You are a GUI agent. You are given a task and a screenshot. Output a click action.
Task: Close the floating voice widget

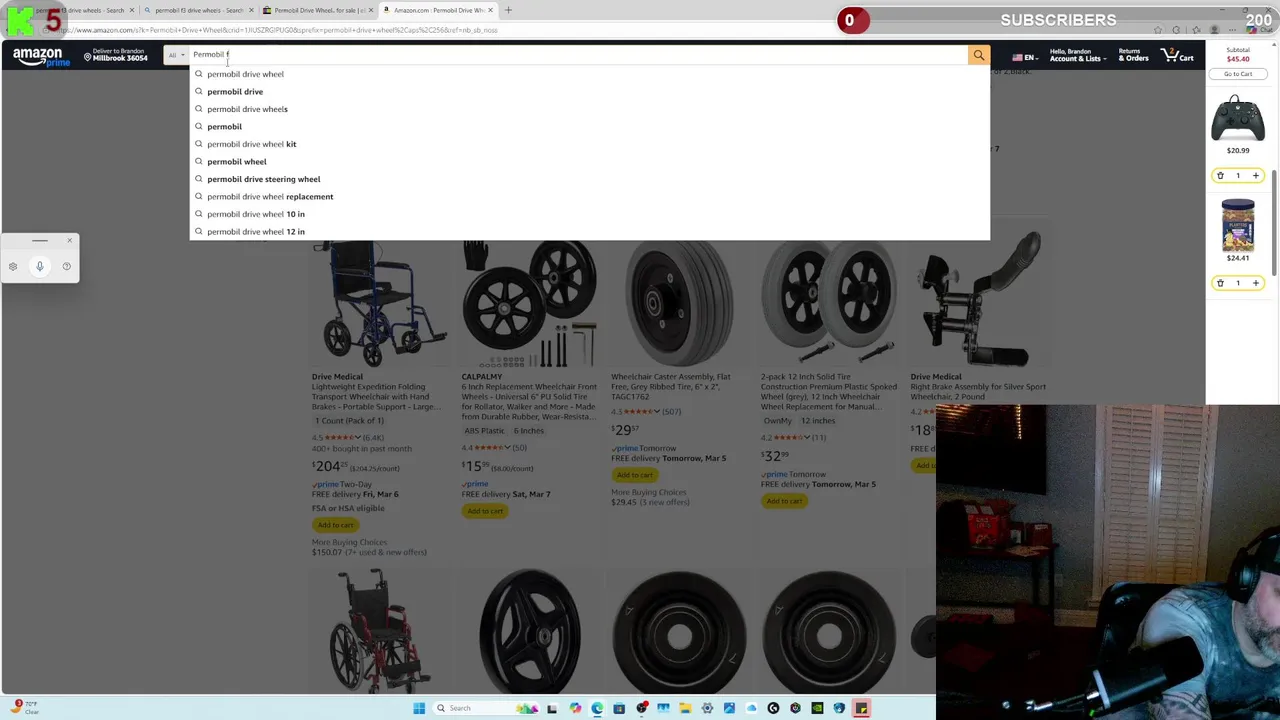70,240
